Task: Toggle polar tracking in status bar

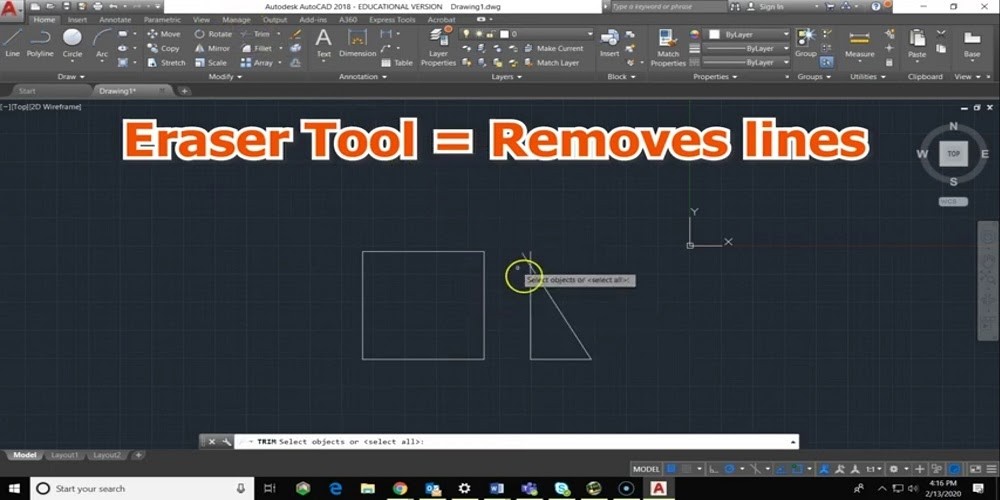Action: [x=728, y=469]
